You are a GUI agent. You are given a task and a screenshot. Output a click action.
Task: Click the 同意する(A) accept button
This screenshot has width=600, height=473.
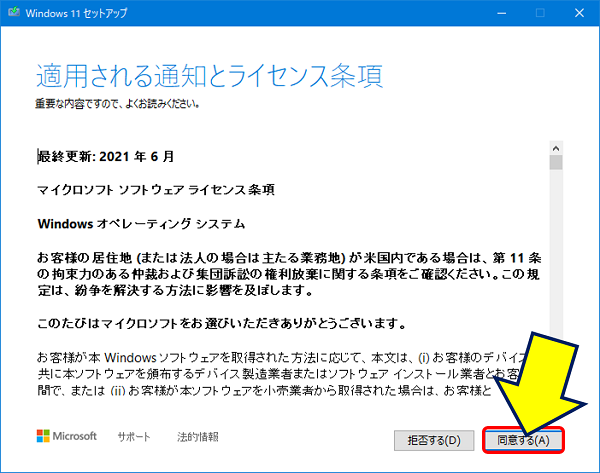523,440
